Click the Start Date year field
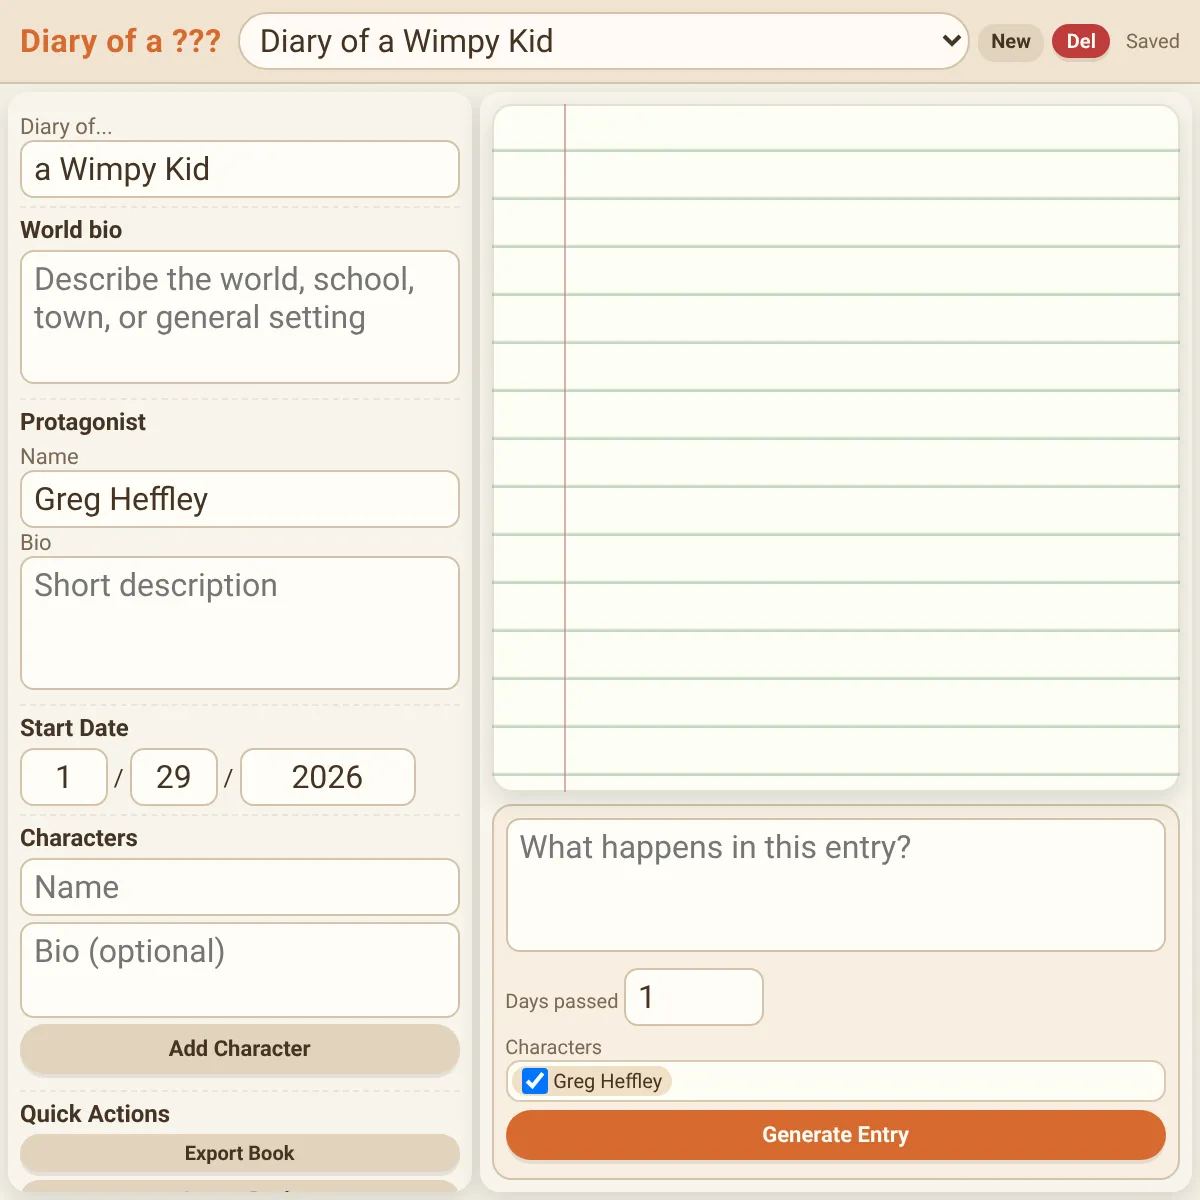This screenshot has width=1200, height=1200. tap(328, 777)
